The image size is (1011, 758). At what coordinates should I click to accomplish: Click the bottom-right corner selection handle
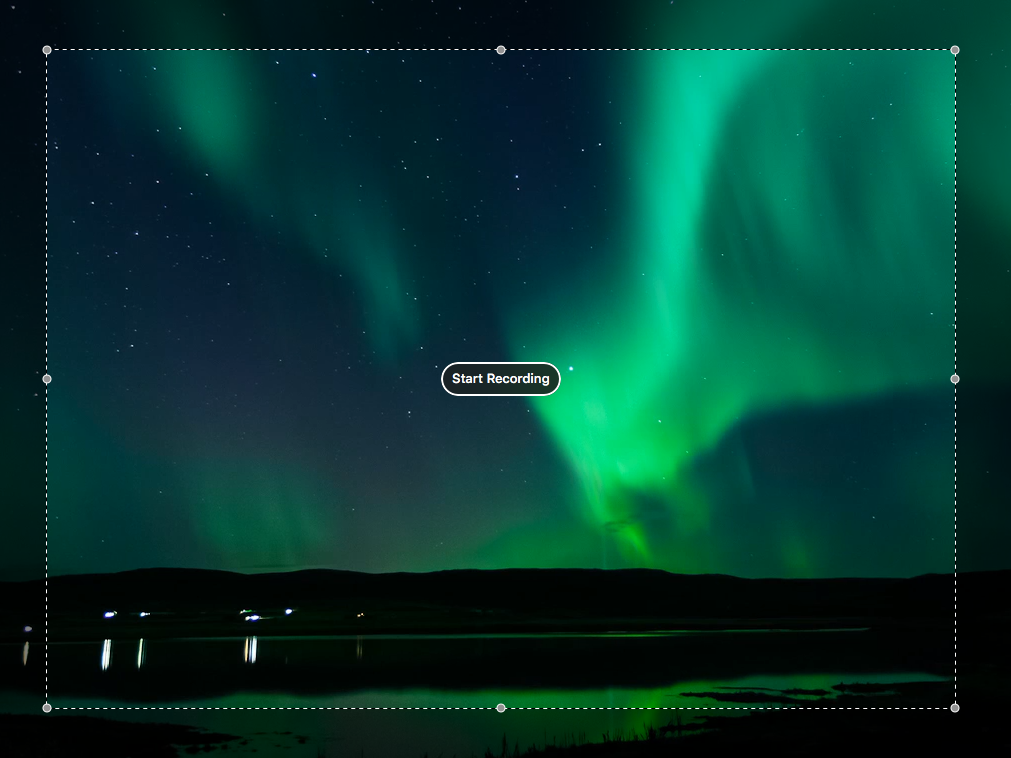pyautogui.click(x=955, y=708)
